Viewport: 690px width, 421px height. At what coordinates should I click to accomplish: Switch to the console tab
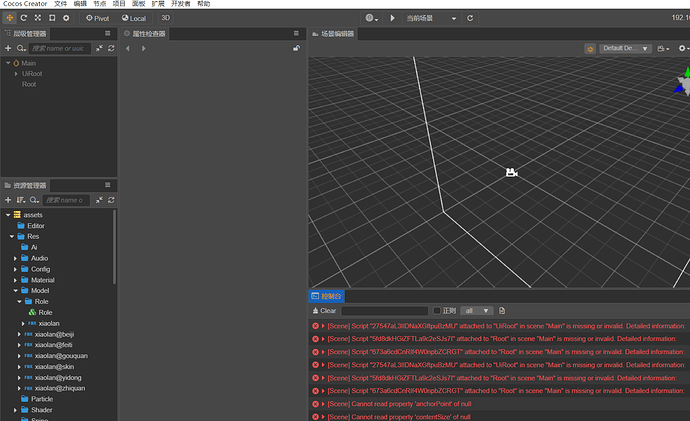point(327,296)
